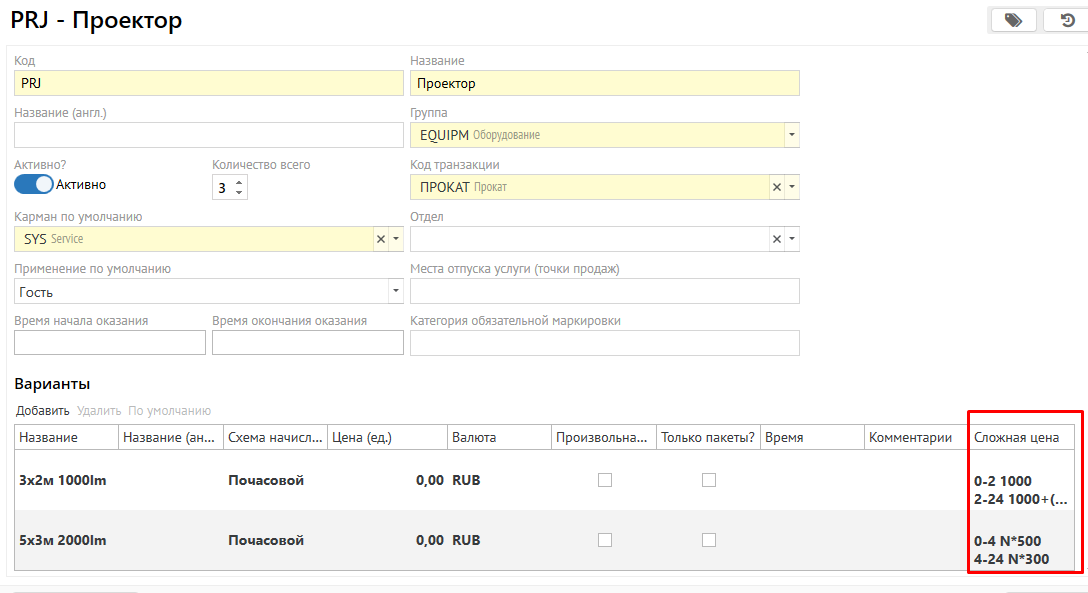
Task: Open the history icon button
Action: (x=1067, y=20)
